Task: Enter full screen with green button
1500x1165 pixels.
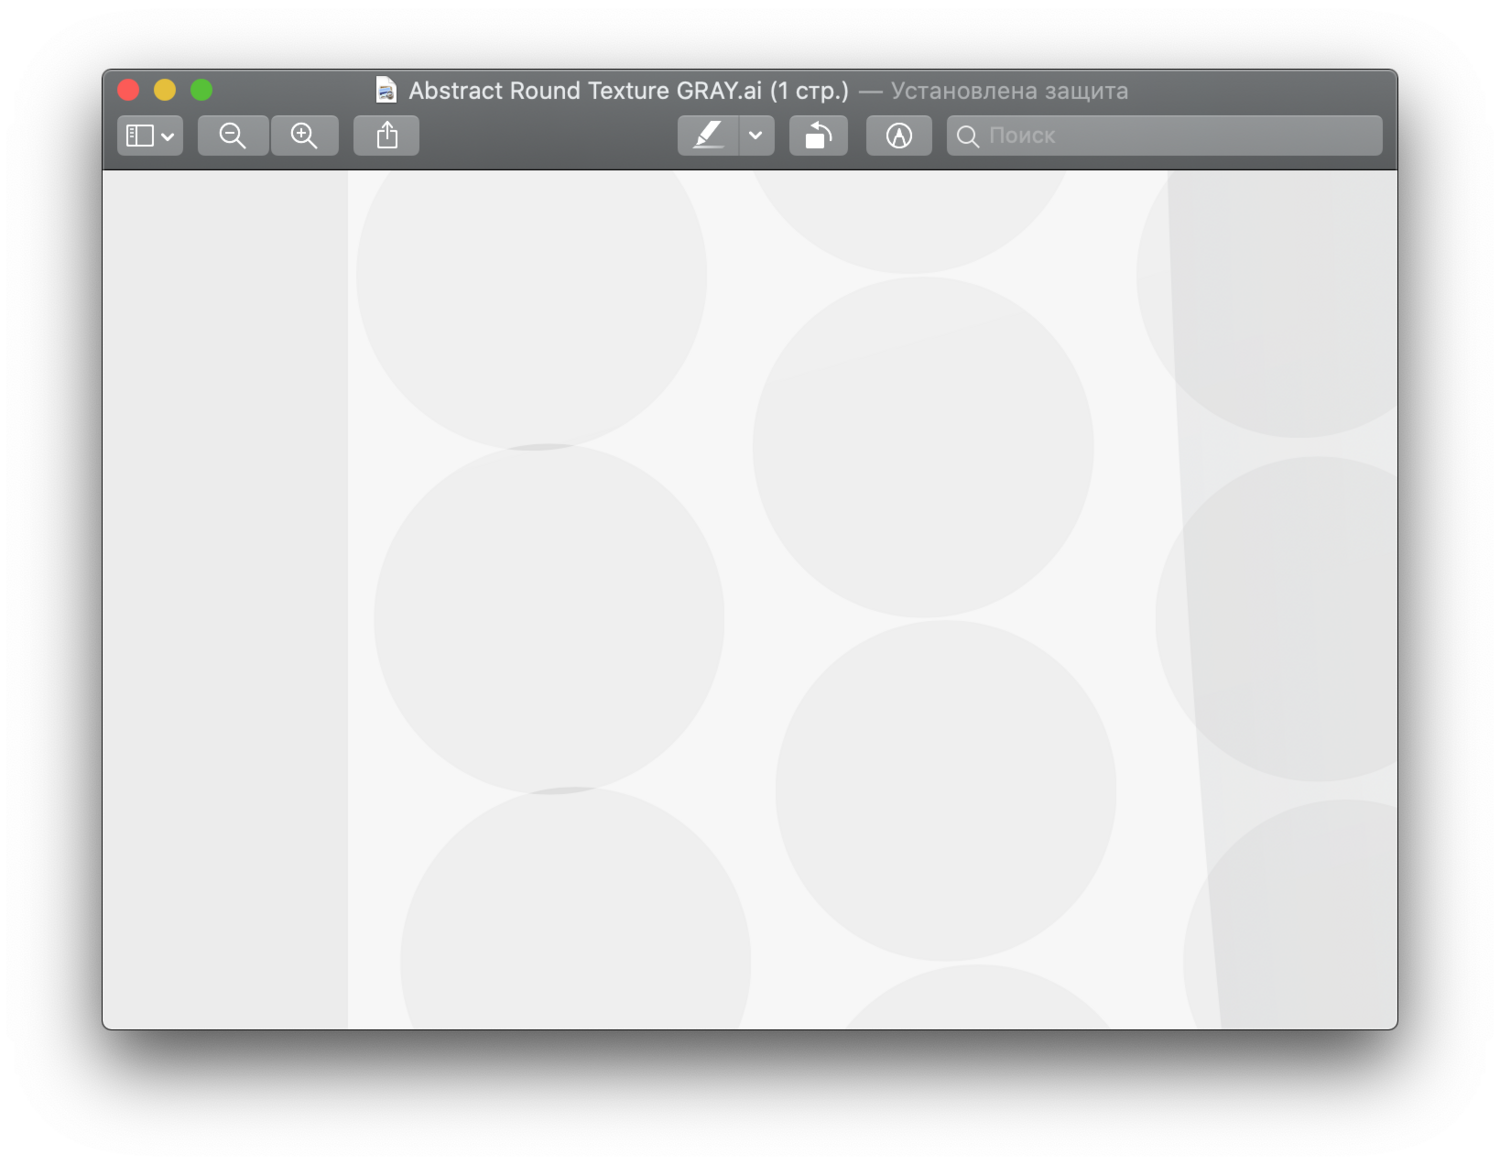Action: [202, 90]
